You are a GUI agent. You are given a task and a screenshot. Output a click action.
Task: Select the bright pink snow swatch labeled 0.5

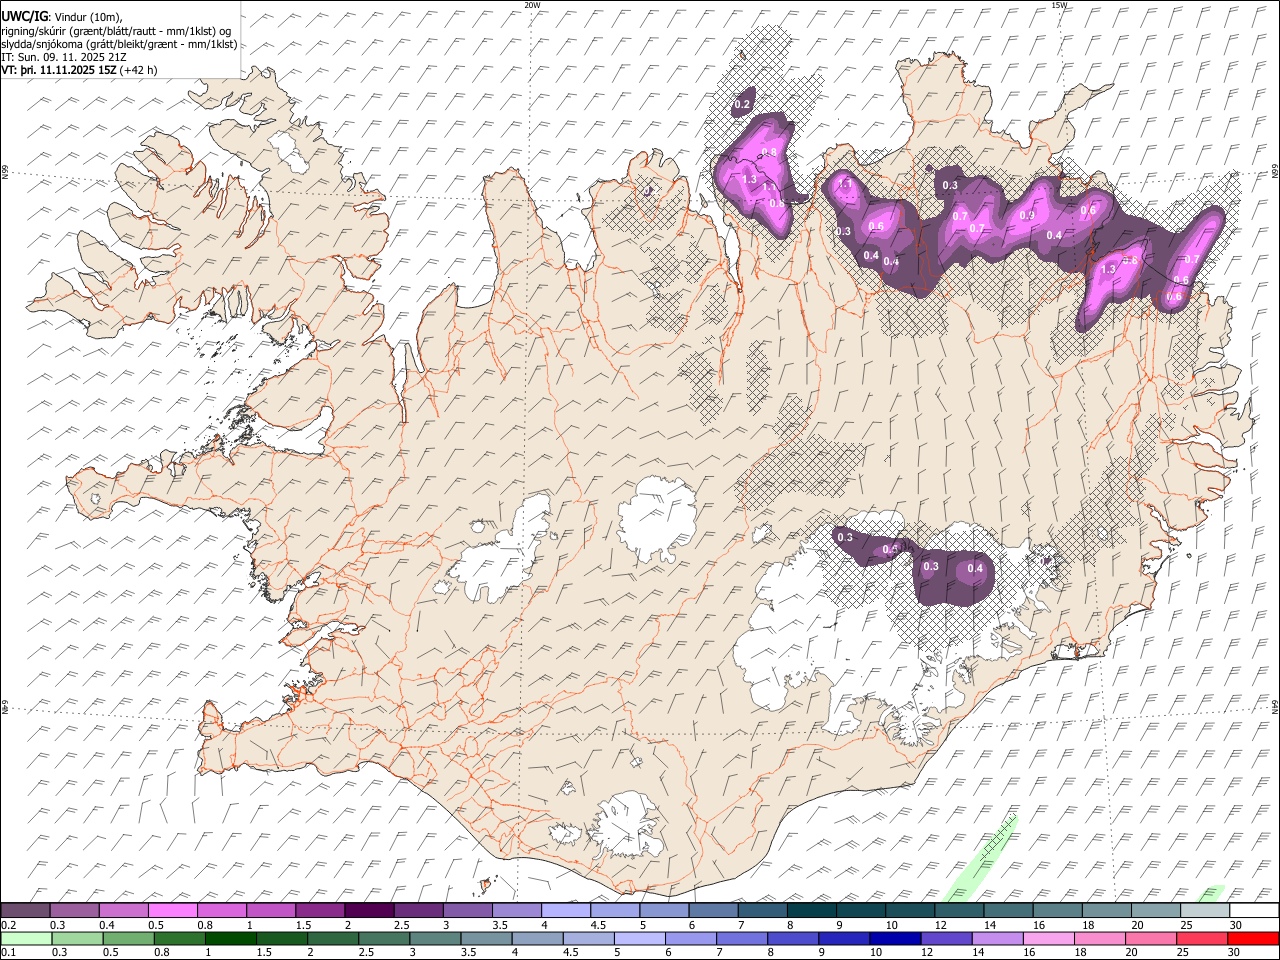tap(172, 910)
